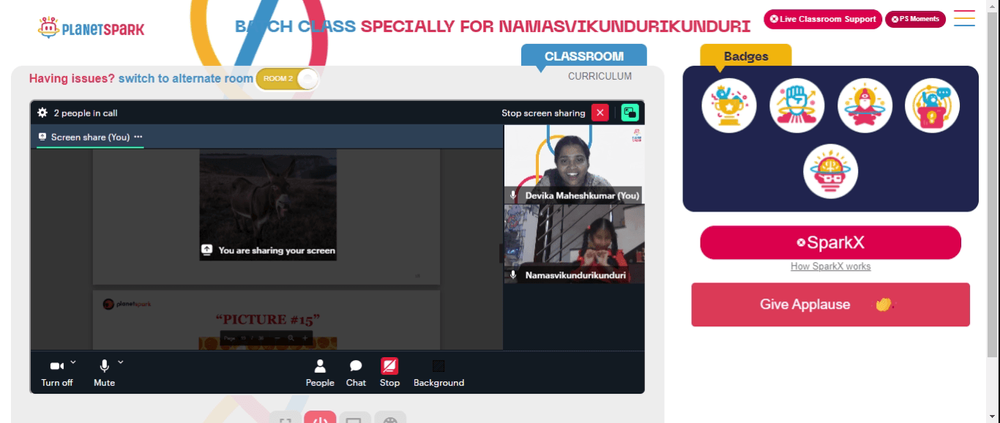The height and width of the screenshot is (423, 1000).
Task: Click the SparkX button
Action: pos(830,242)
